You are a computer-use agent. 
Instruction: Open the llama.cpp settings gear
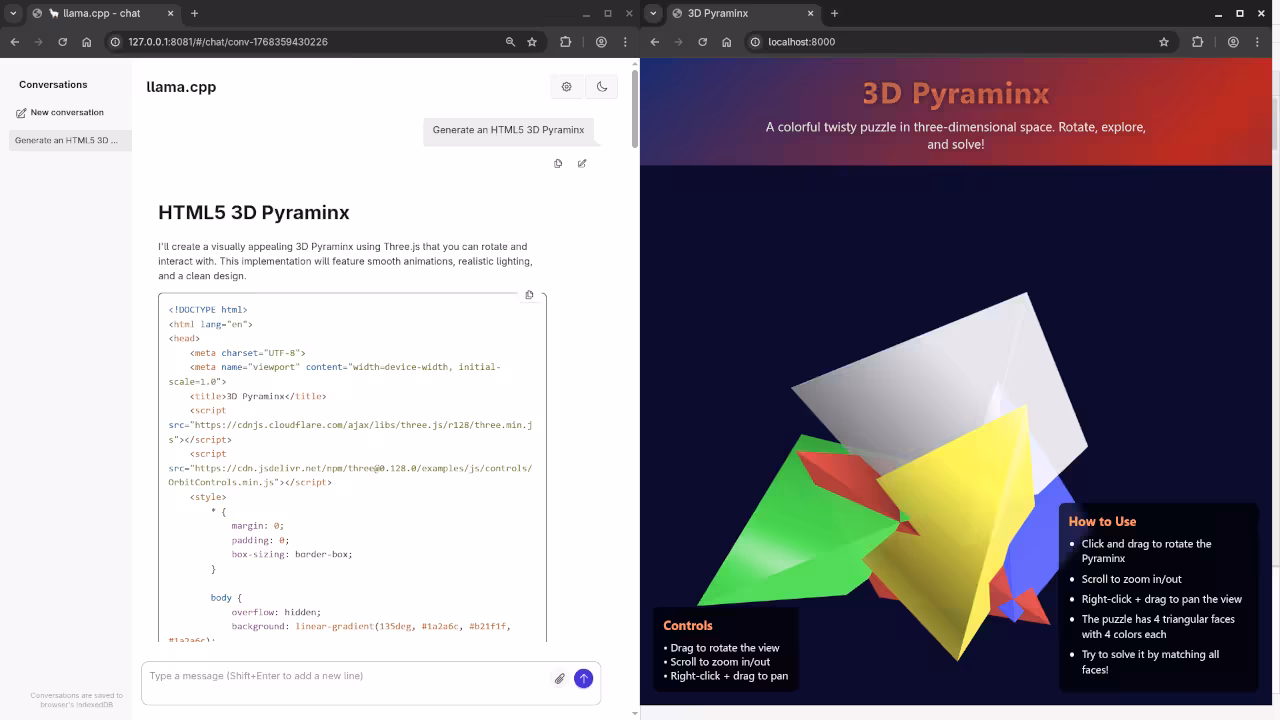click(566, 87)
